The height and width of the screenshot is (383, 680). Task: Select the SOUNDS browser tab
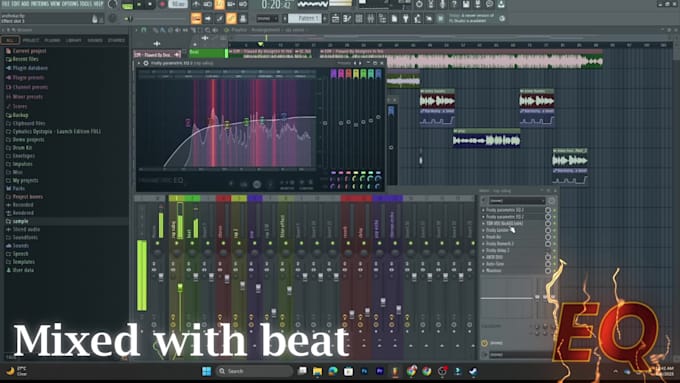[x=95, y=40]
